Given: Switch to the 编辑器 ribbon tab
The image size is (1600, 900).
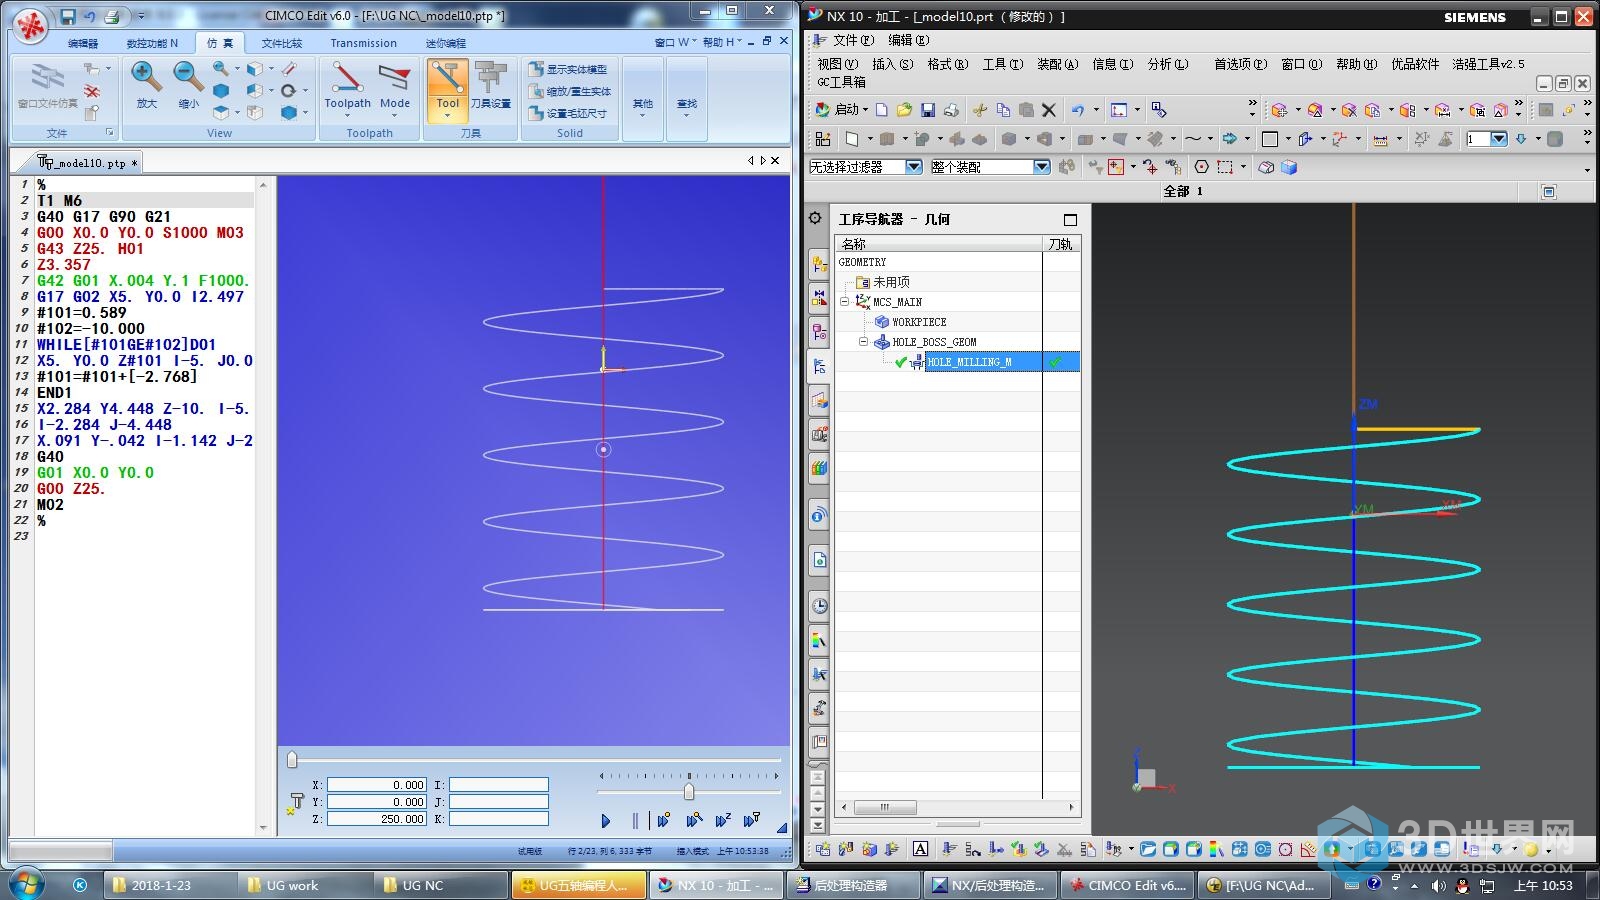Looking at the screenshot, I should pos(83,43).
